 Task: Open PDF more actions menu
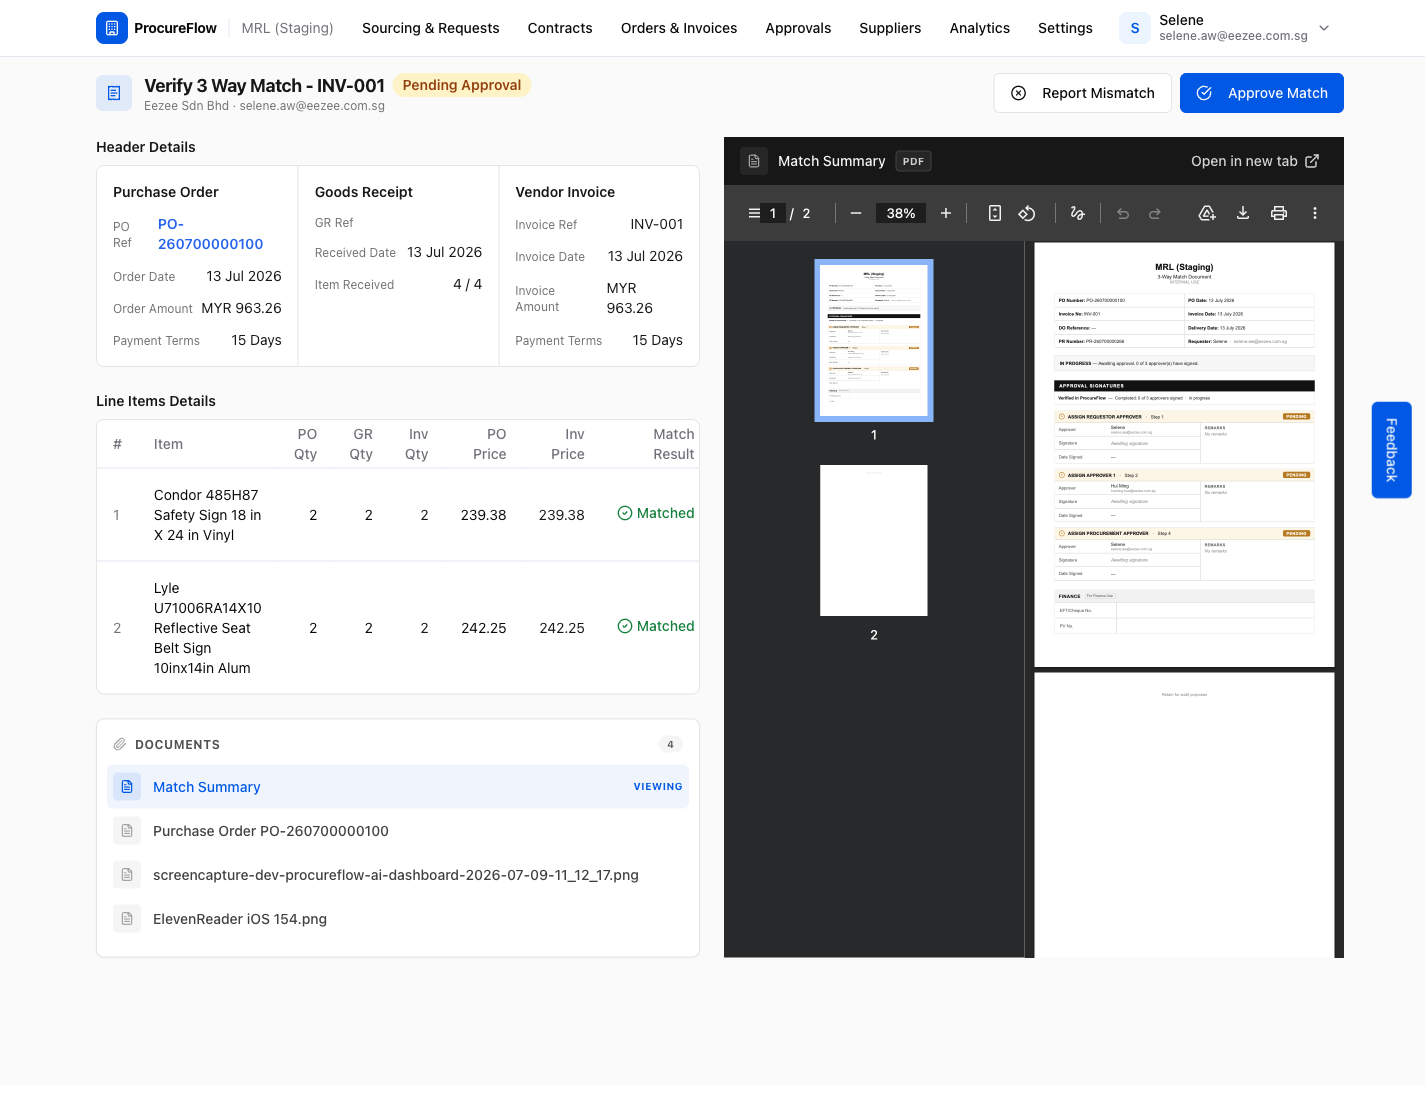click(x=1315, y=213)
